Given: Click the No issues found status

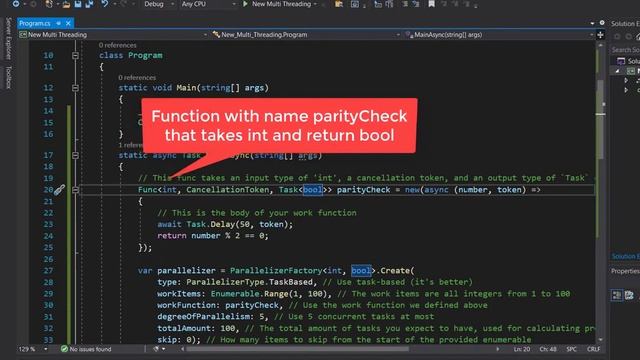Looking at the screenshot, I should [90, 349].
